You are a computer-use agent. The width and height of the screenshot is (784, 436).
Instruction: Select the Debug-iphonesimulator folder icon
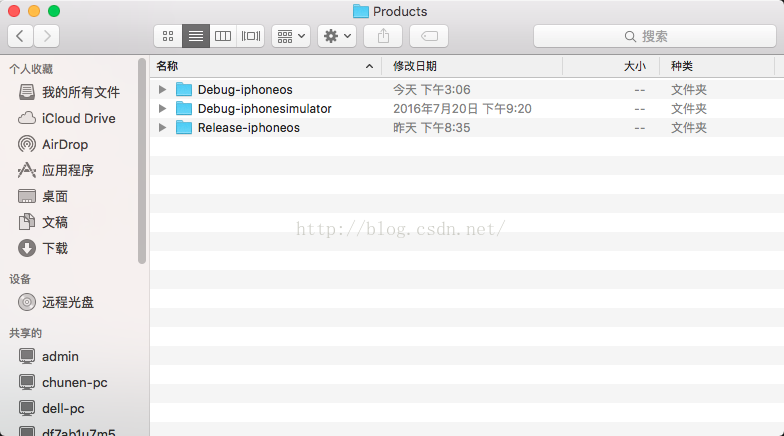[184, 108]
